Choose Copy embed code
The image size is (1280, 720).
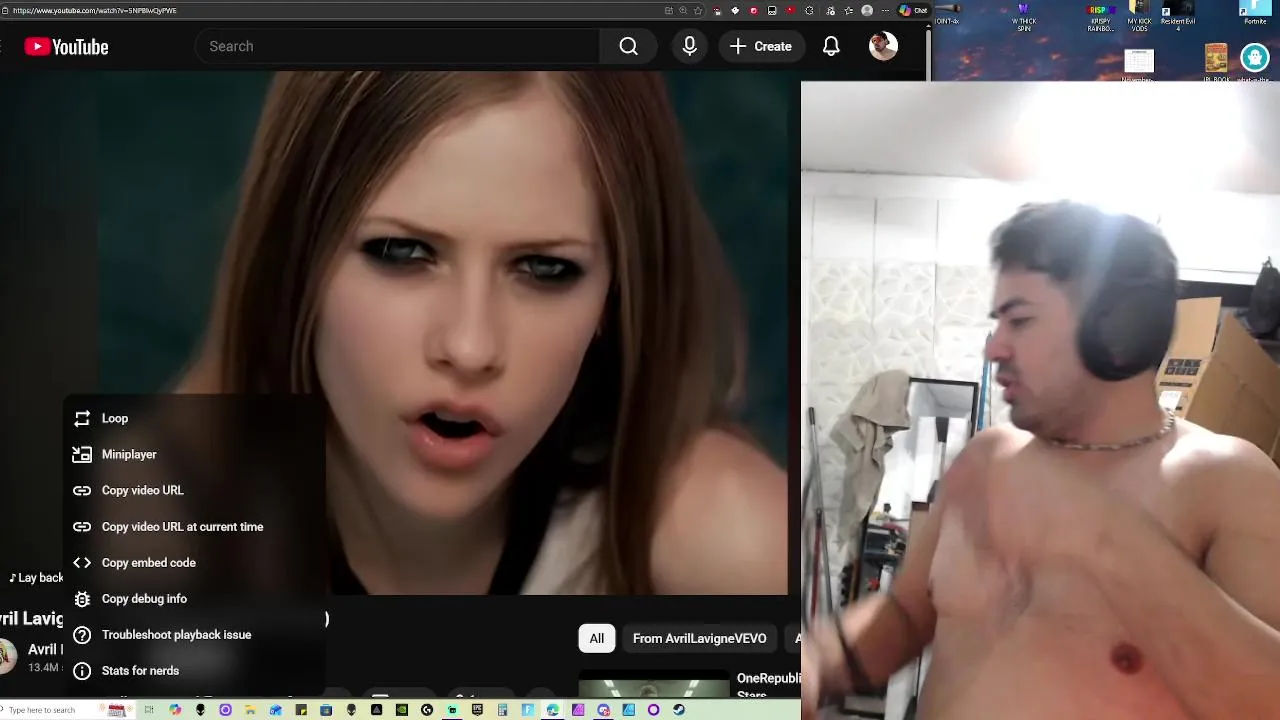tap(195, 562)
